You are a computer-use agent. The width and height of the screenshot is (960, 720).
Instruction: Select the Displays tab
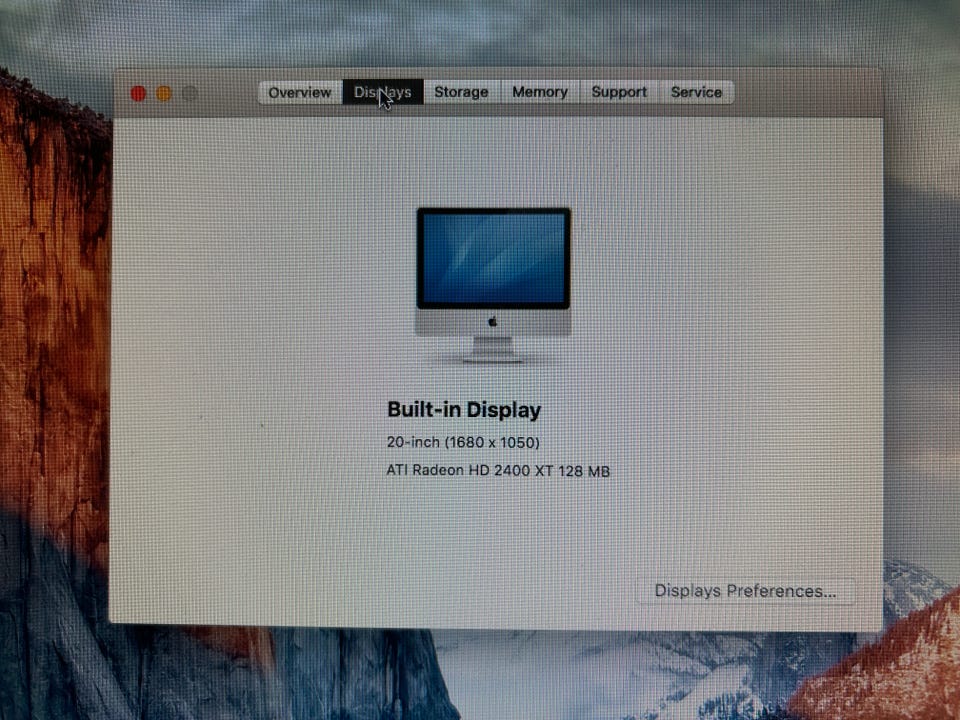coord(383,92)
